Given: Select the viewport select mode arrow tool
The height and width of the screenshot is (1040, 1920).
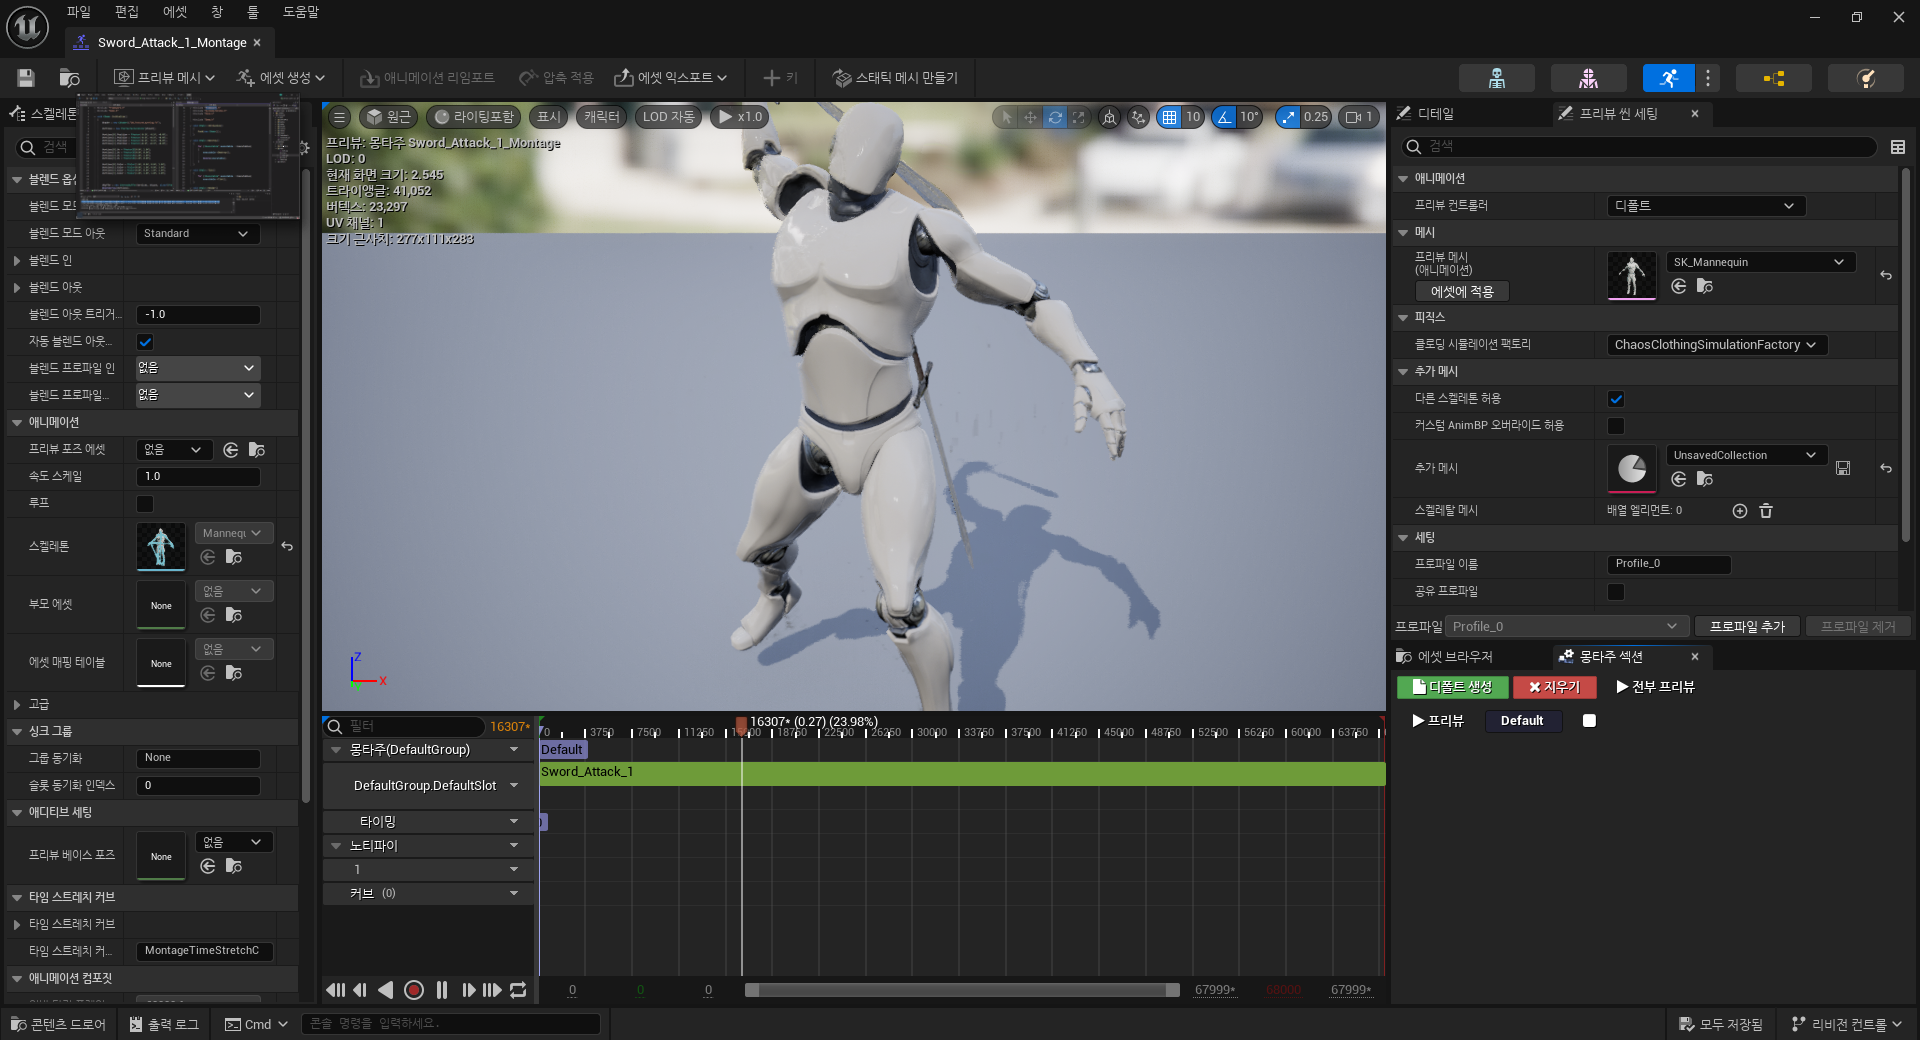Looking at the screenshot, I should pos(1006,117).
